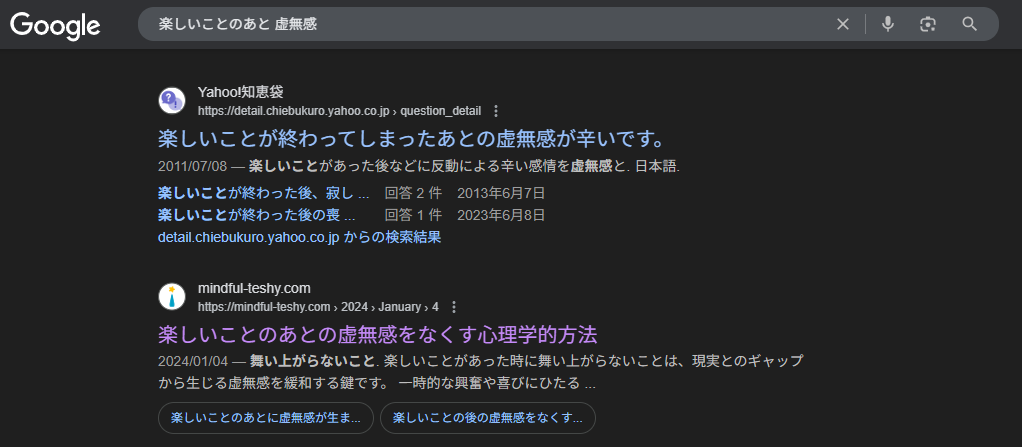Submit search with magnifying glass icon
1022x447 pixels.
click(x=969, y=24)
